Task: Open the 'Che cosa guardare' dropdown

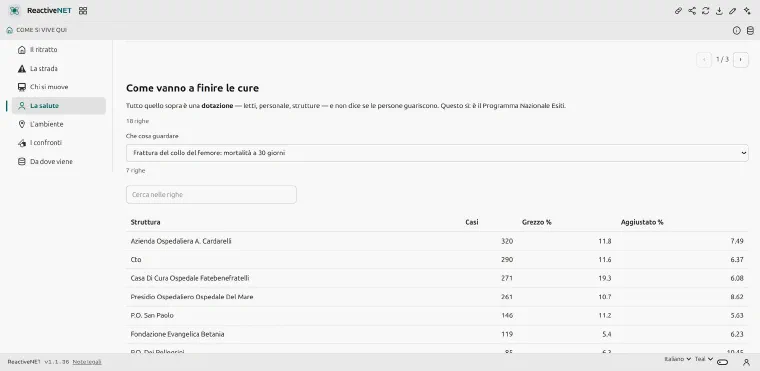Action: (437, 153)
